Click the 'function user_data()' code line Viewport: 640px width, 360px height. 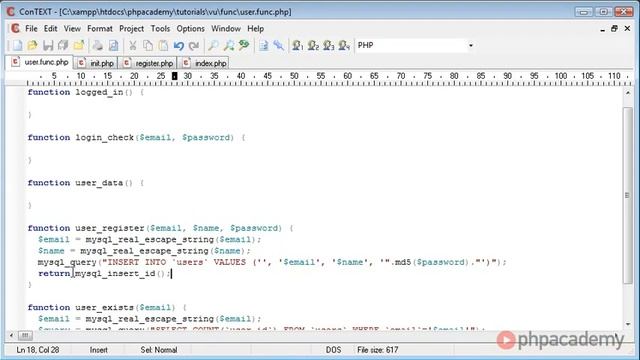86,183
